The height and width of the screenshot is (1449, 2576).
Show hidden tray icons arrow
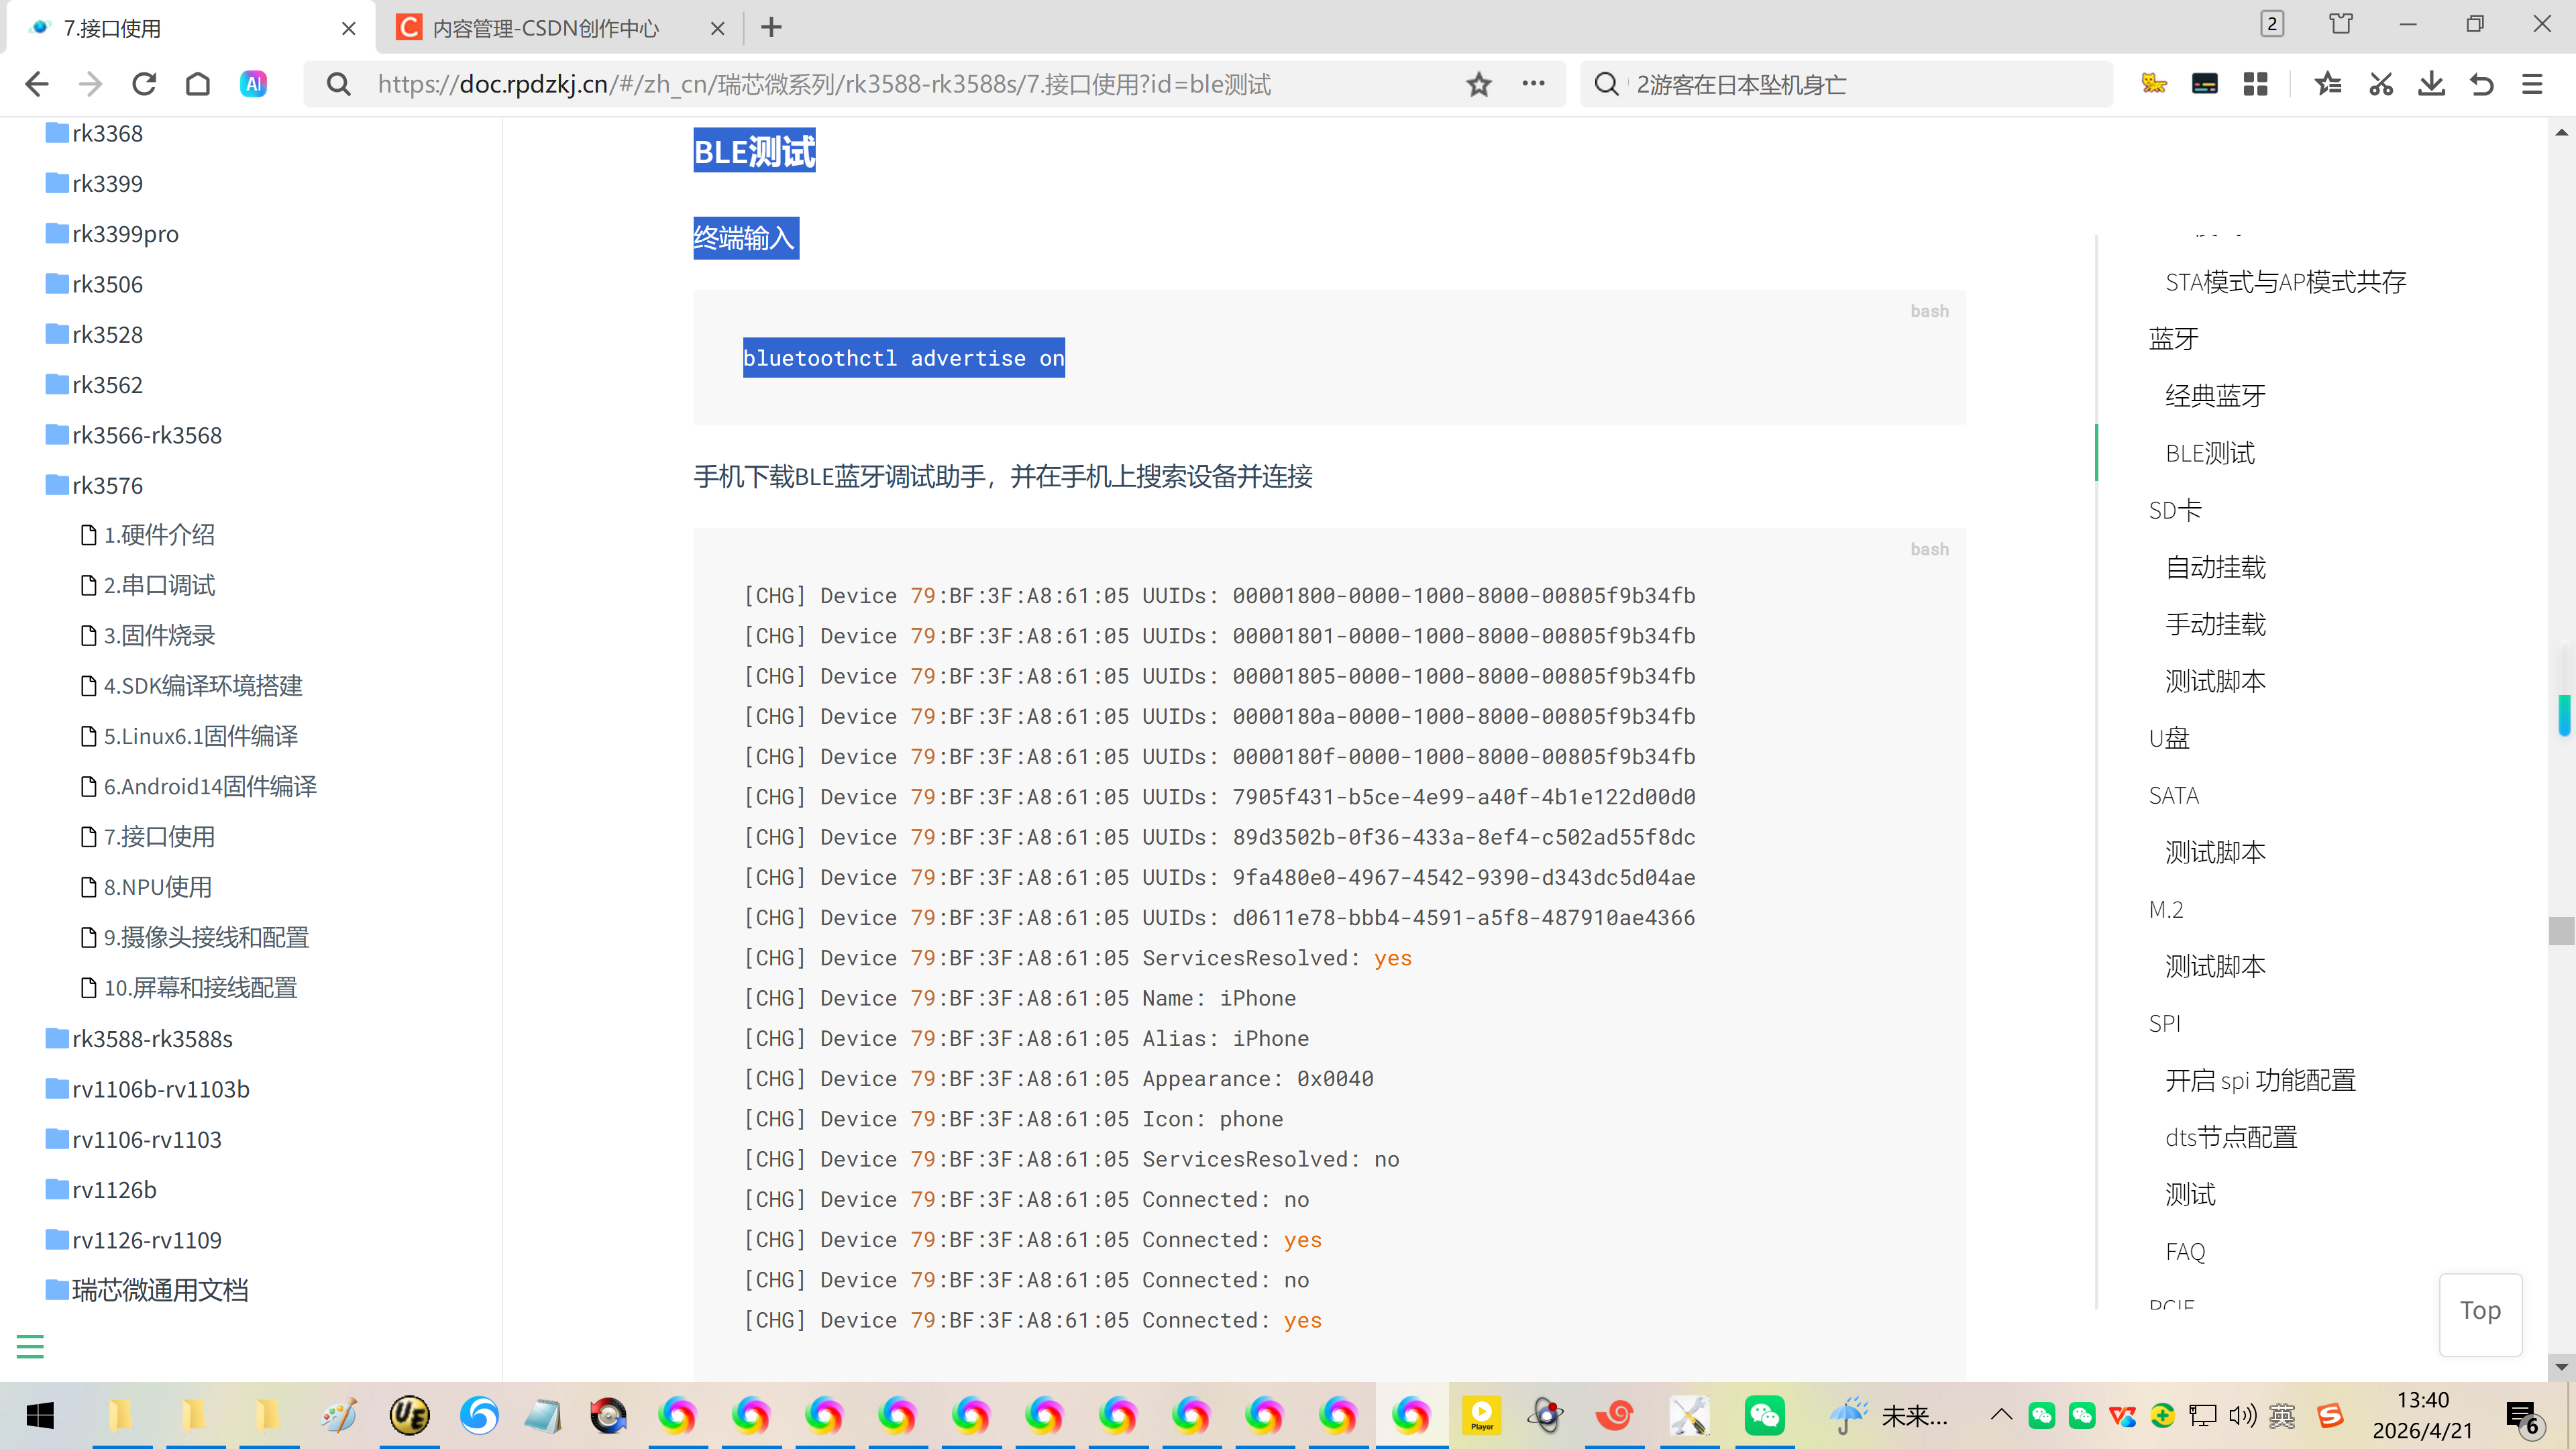coord(2001,1415)
